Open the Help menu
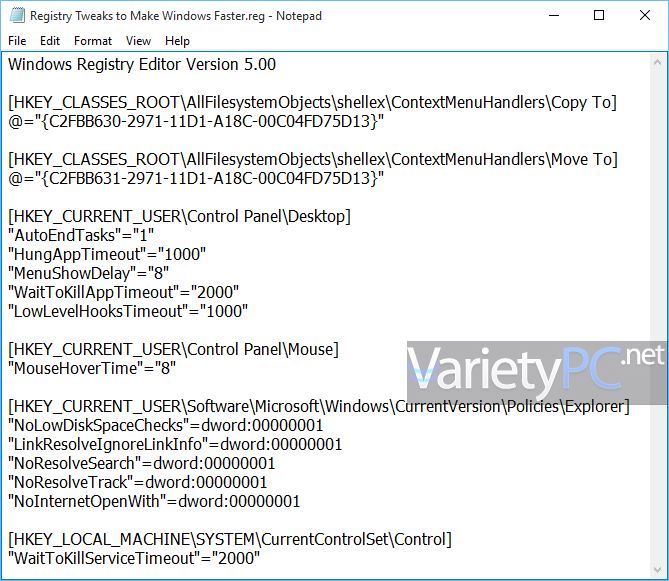Viewport: 669px width, 581px height. [x=177, y=41]
